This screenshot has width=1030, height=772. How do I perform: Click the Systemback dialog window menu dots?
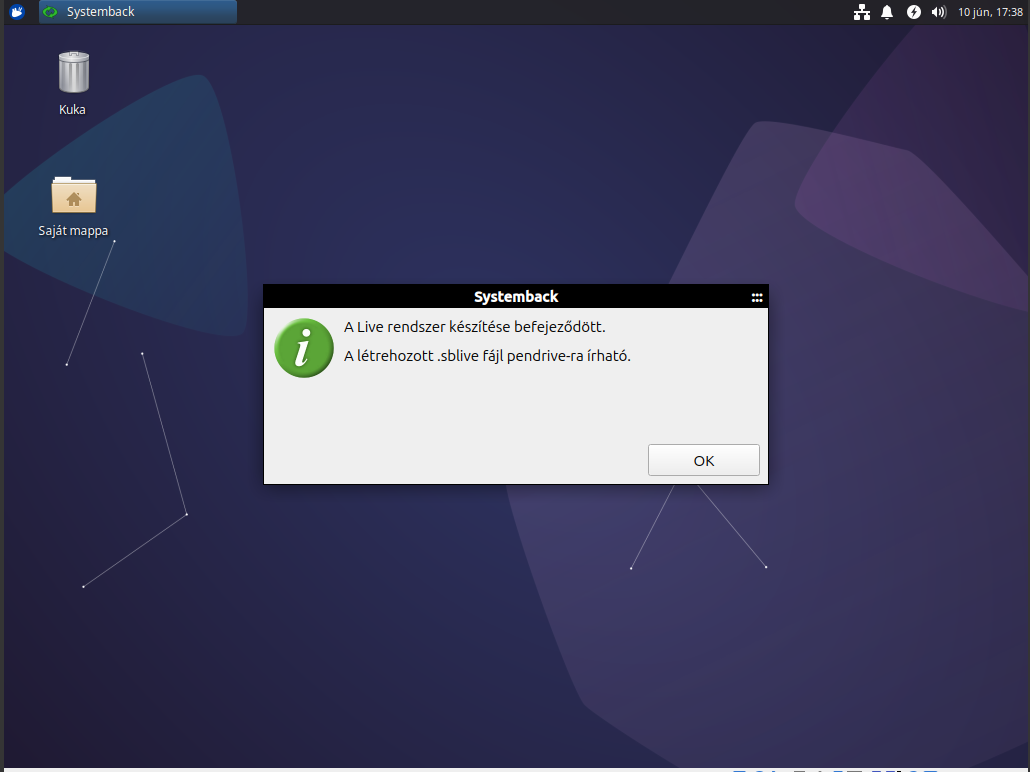(x=757, y=298)
